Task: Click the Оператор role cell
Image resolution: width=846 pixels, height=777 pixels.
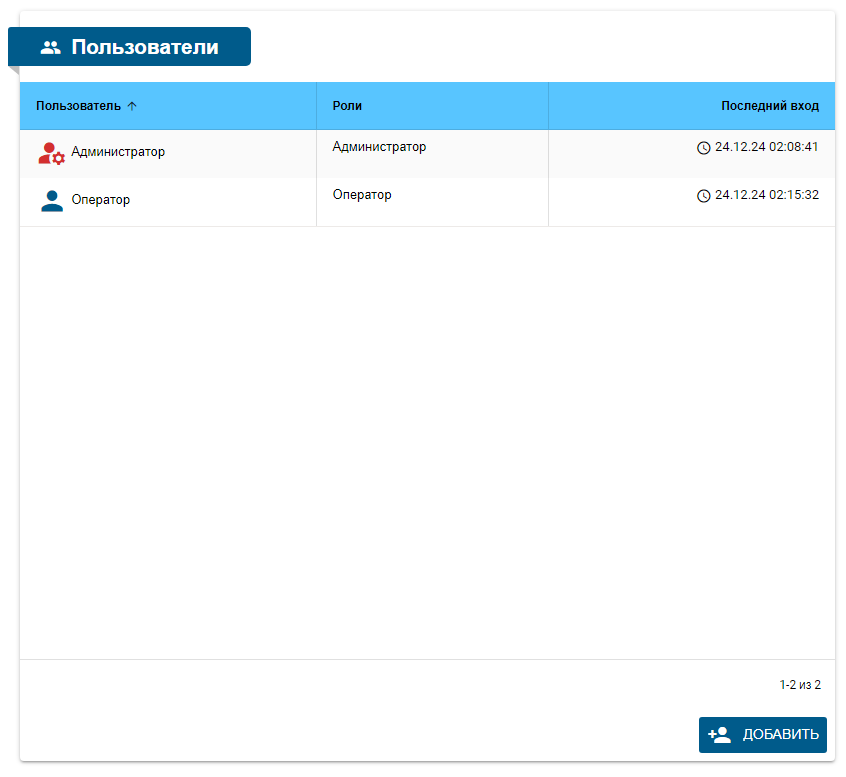Action: pyautogui.click(x=362, y=195)
